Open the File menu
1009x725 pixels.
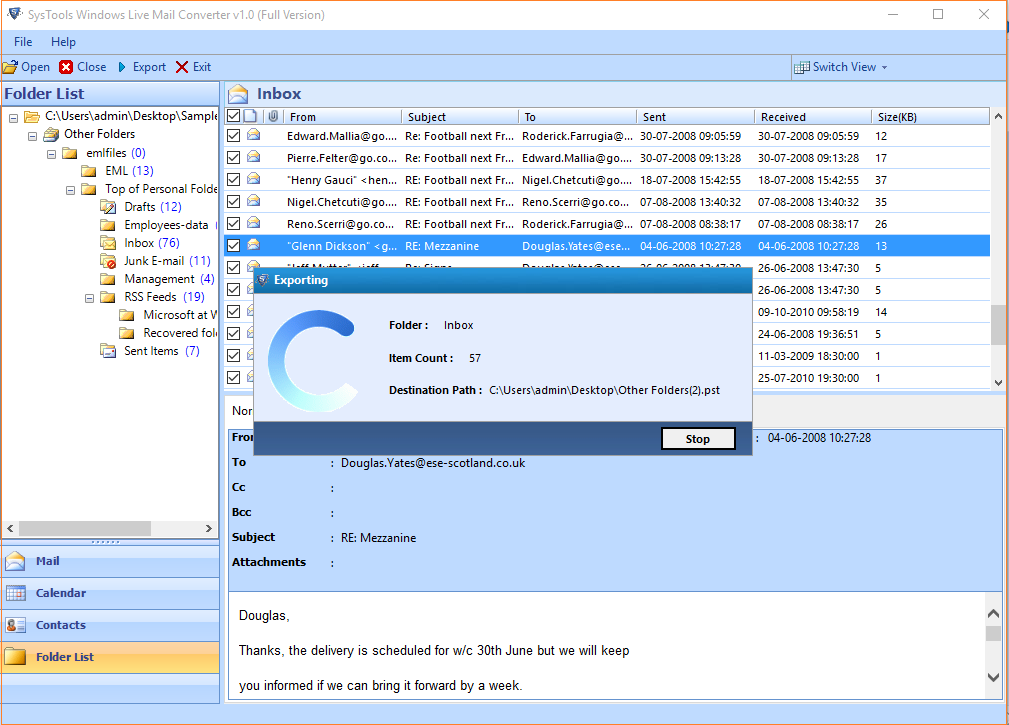[23, 42]
